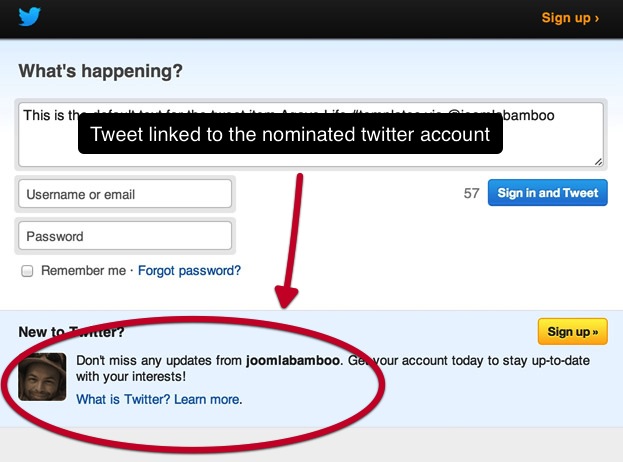The width and height of the screenshot is (623, 462).
Task: Click the bold joomlabamboo account name
Action: (x=293, y=360)
